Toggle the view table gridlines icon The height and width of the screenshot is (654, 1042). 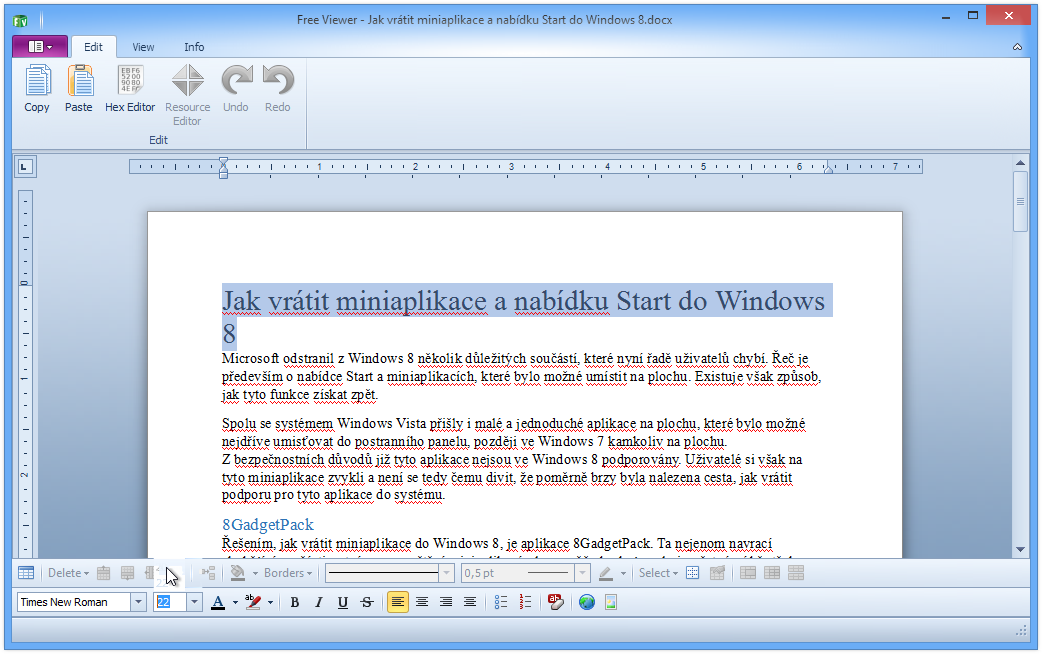[x=693, y=573]
